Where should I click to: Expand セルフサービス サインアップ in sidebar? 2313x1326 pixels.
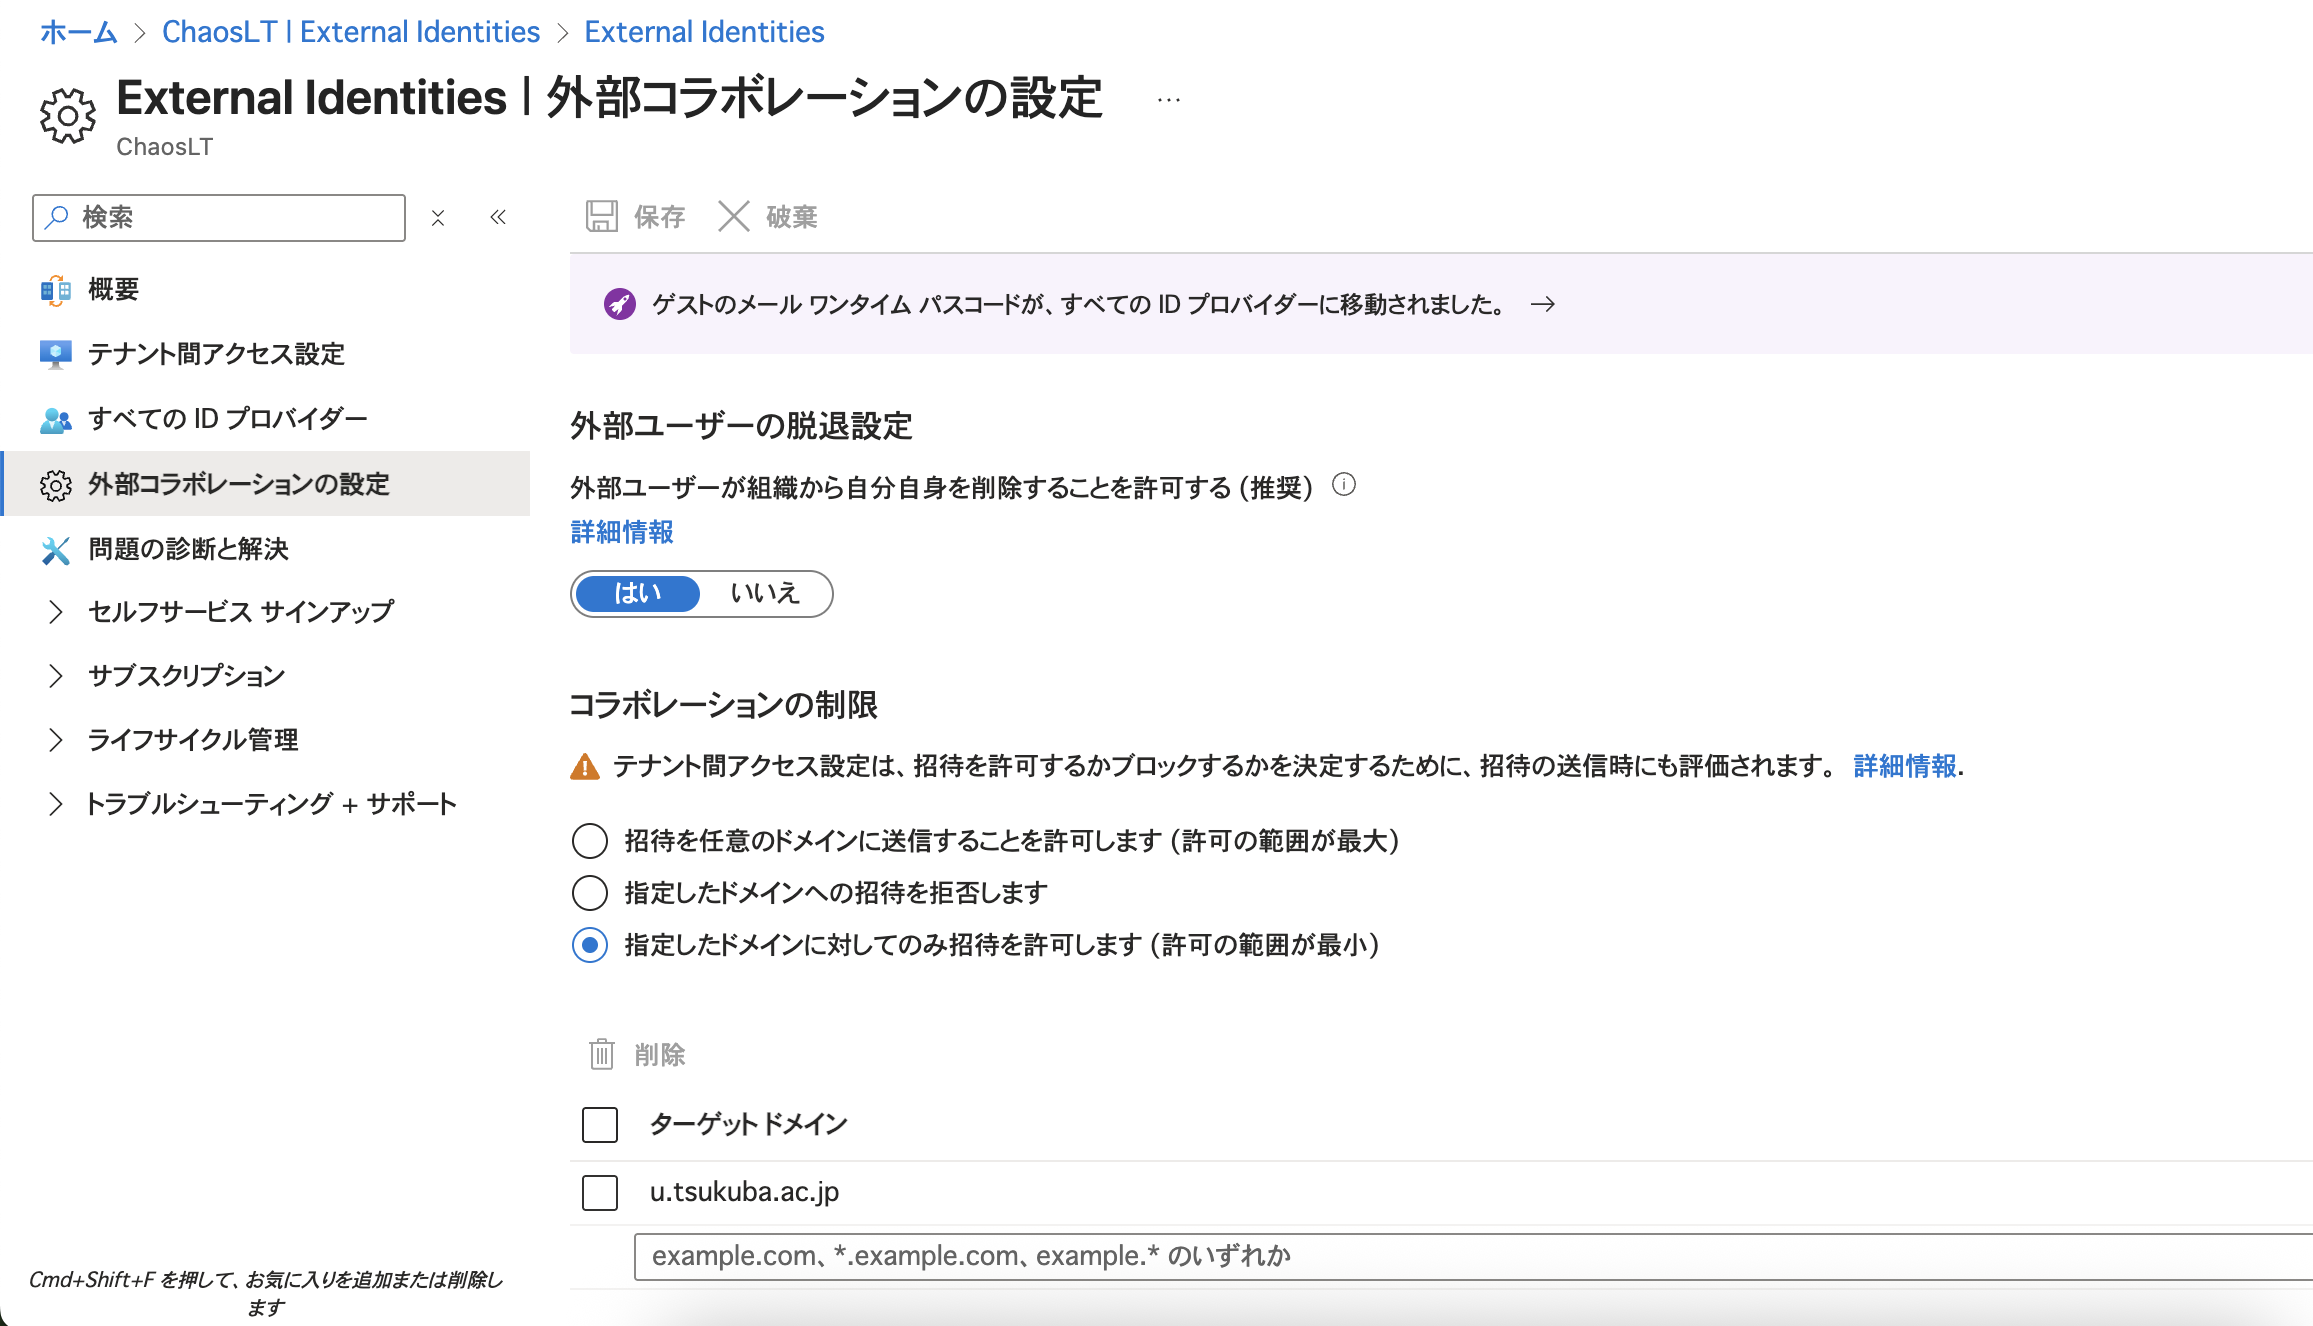tap(56, 611)
